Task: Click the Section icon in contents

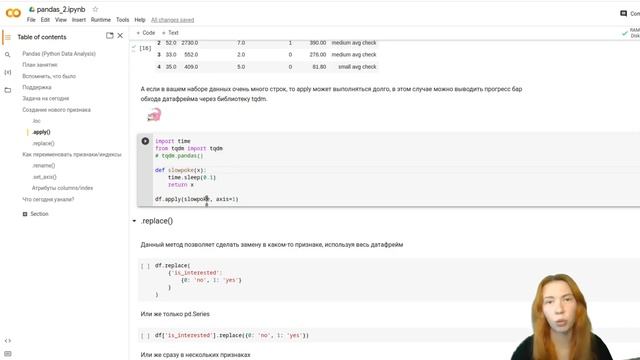Action: tap(25, 214)
